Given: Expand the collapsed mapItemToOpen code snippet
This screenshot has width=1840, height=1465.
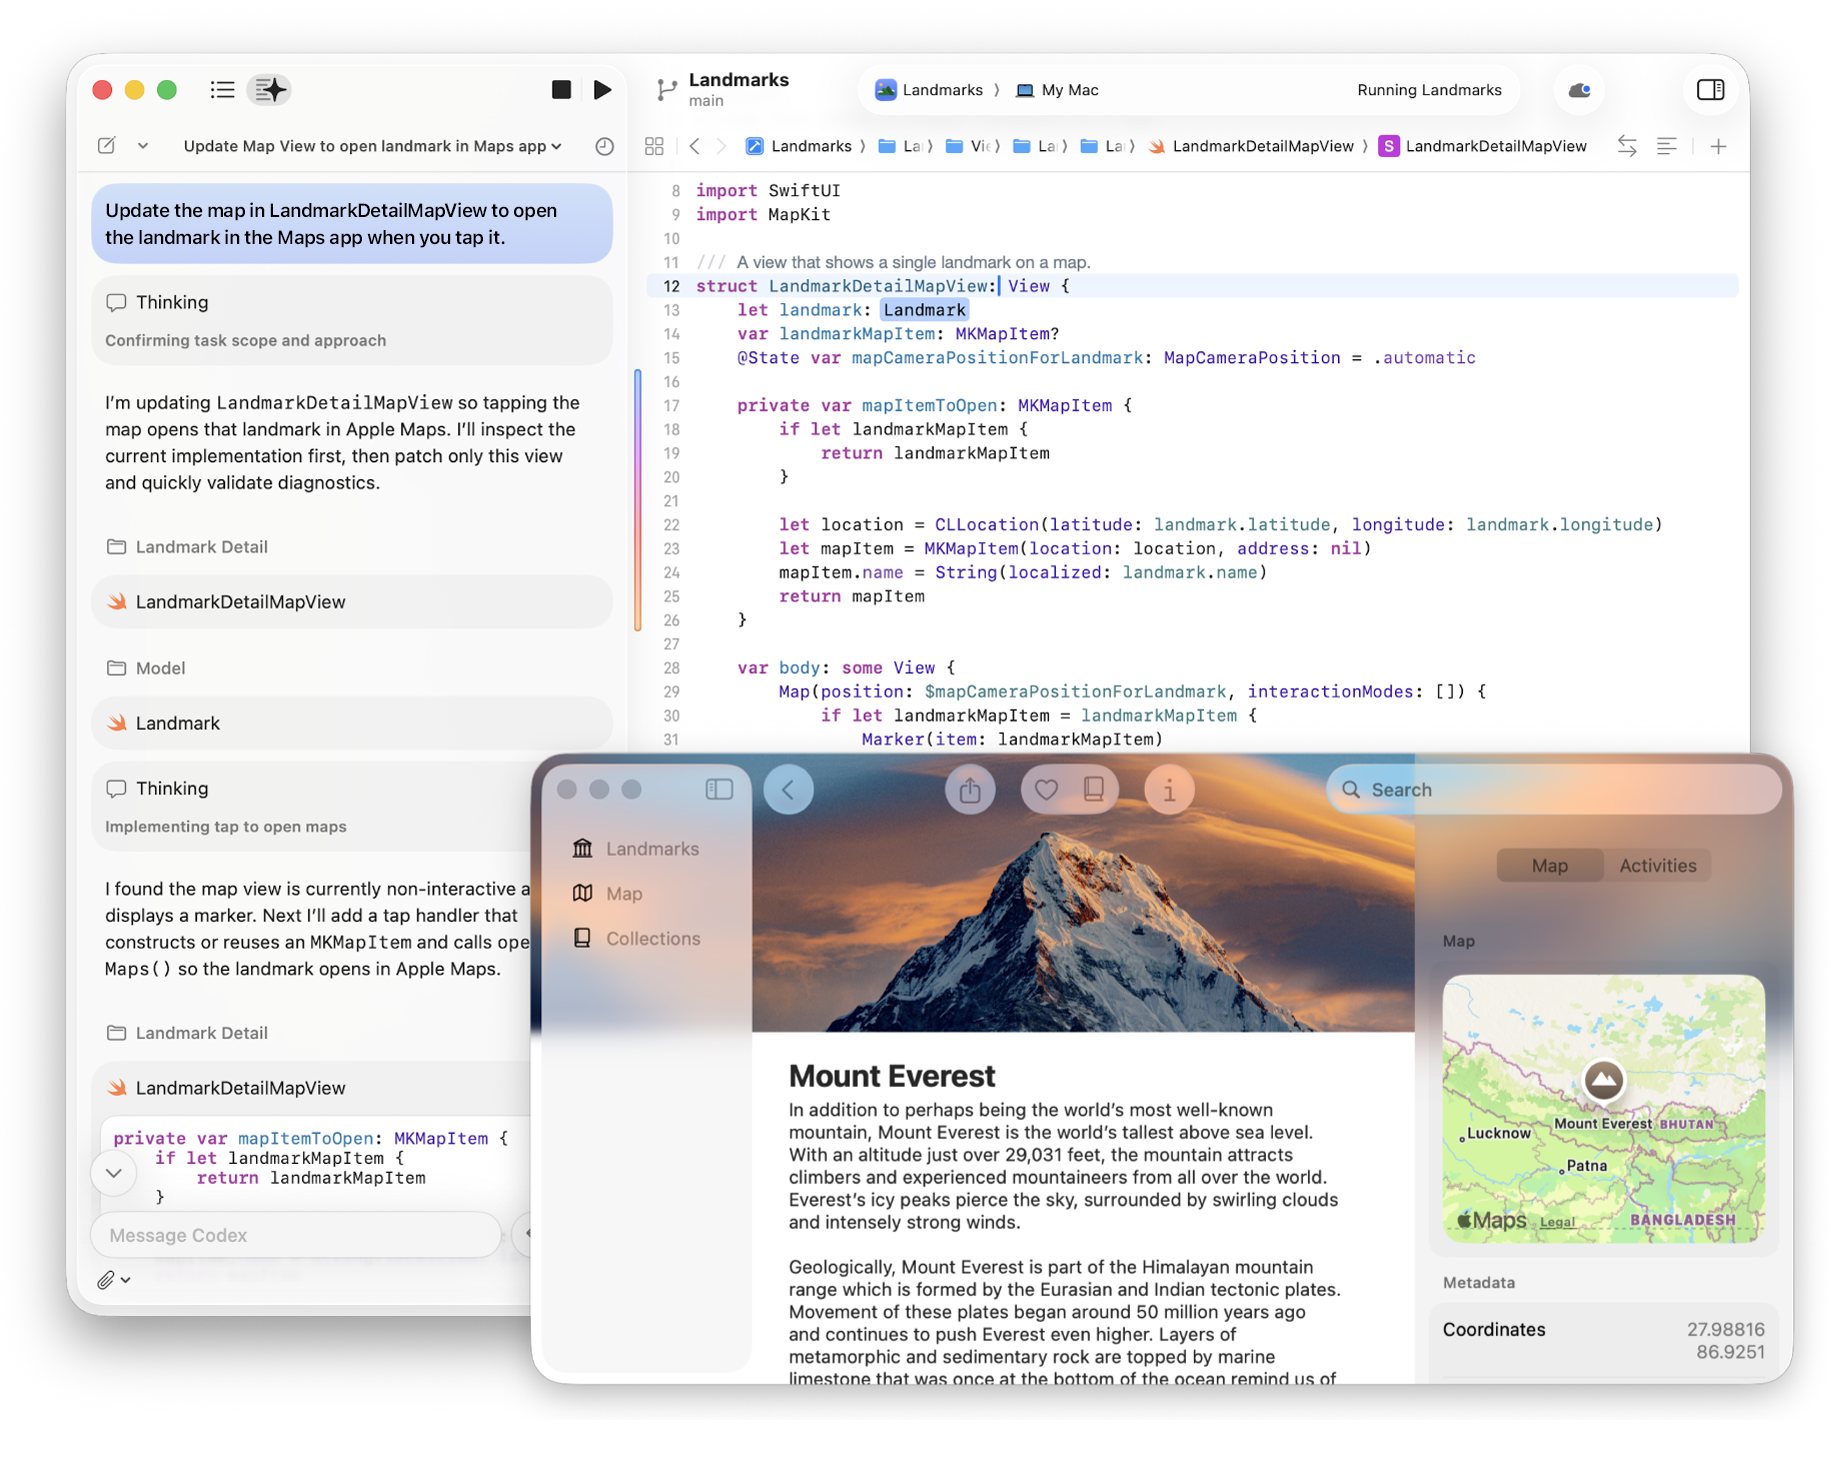Looking at the screenshot, I should click(113, 1172).
